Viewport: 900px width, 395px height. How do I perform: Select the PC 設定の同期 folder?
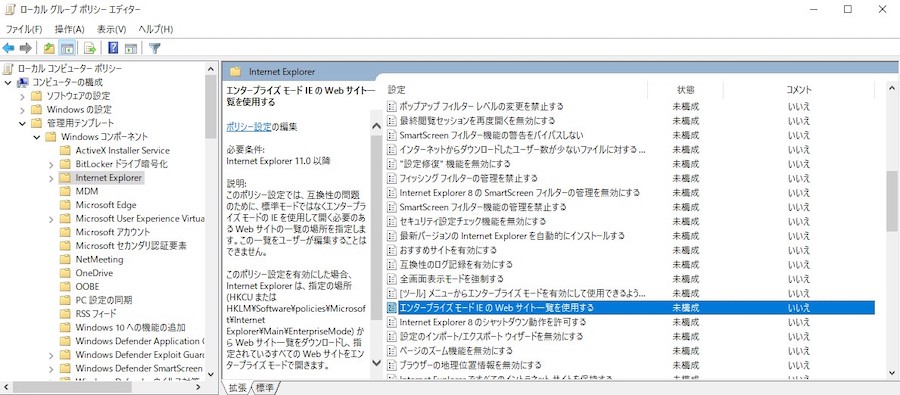104,300
